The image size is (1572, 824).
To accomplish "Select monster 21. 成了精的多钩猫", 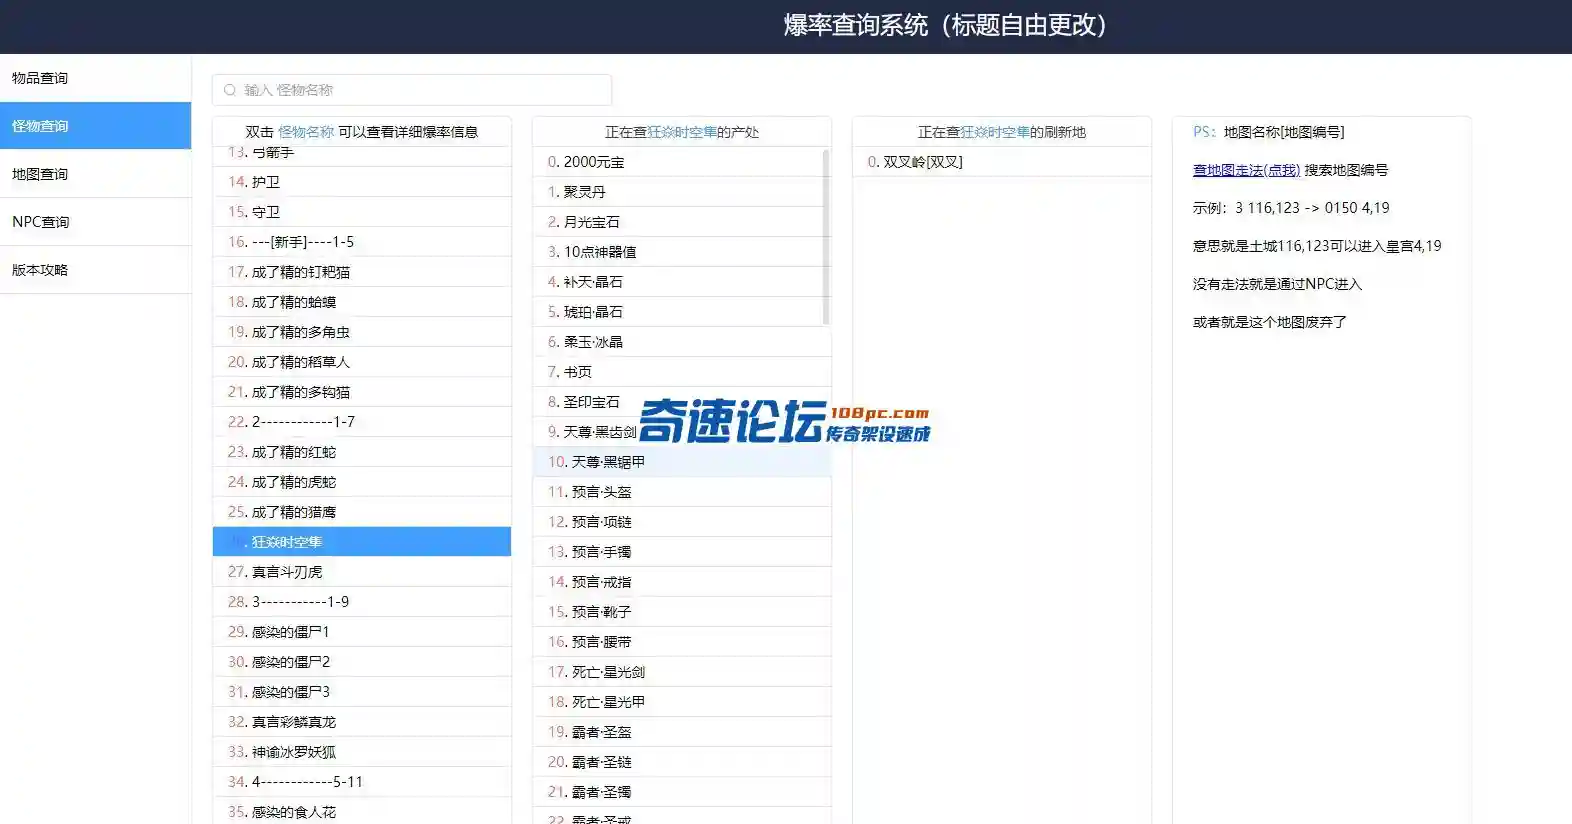I will [x=362, y=392].
